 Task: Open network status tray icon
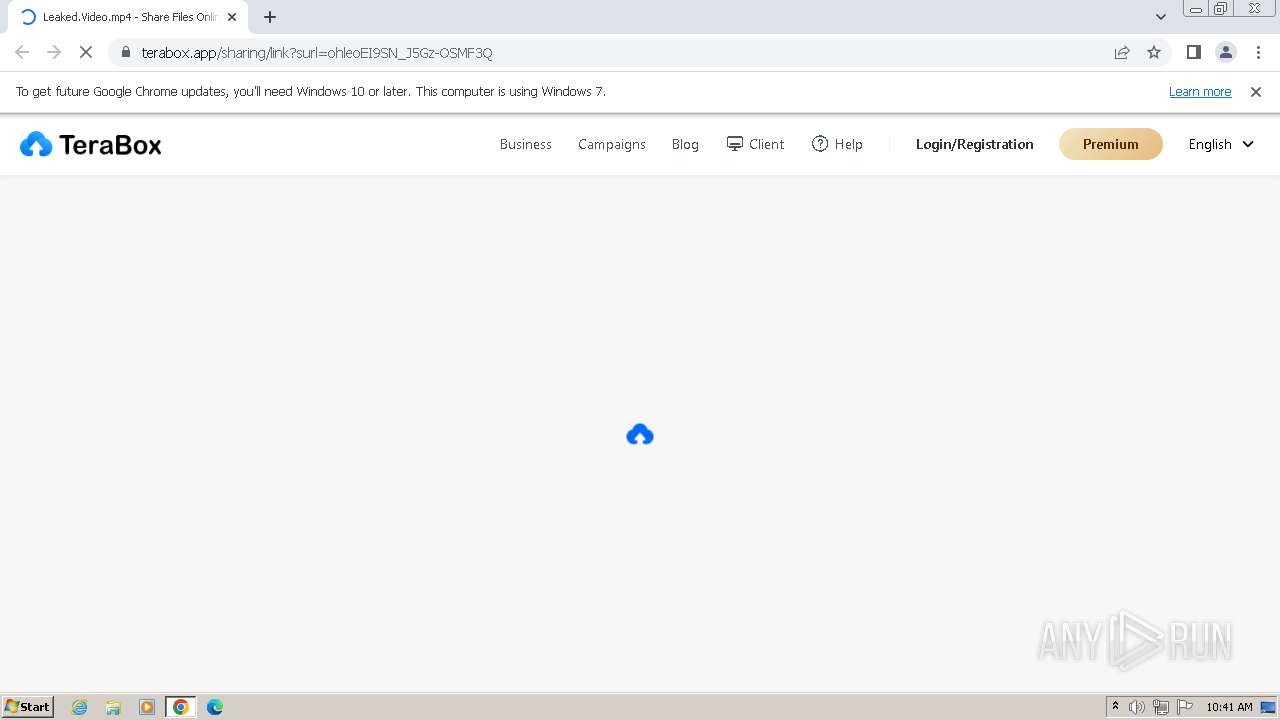pyautogui.click(x=1161, y=707)
